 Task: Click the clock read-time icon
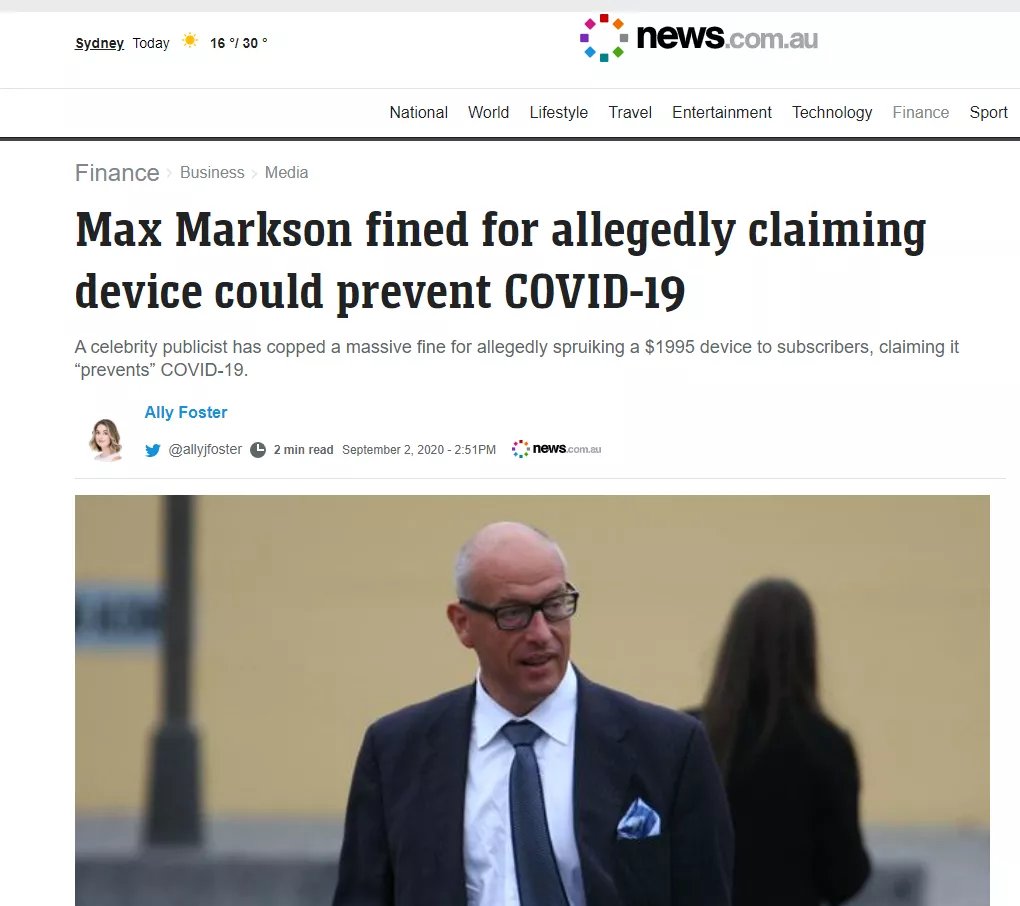(258, 449)
